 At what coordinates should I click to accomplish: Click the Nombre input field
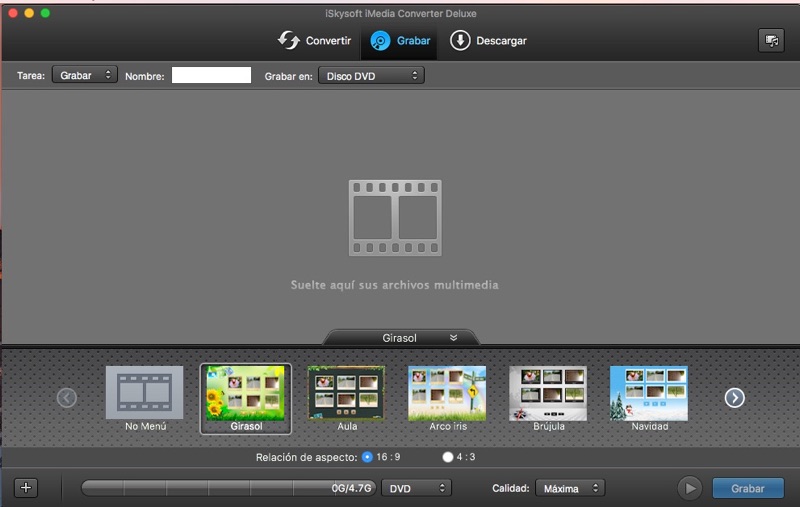211,75
